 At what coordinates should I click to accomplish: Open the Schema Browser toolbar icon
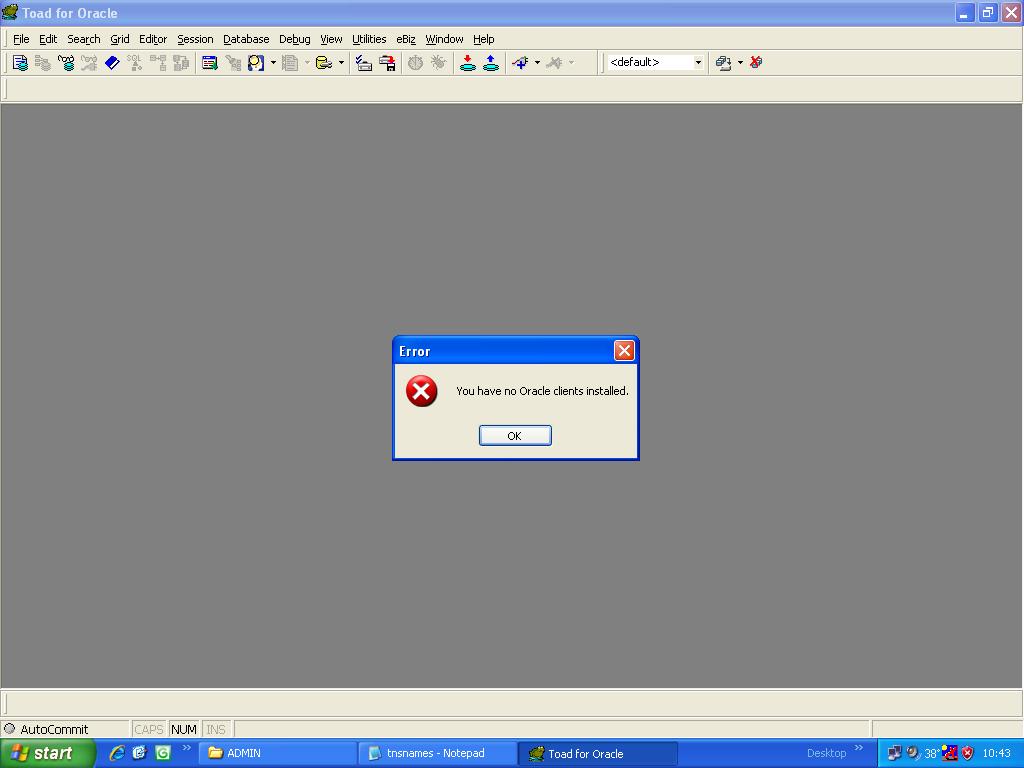(209, 63)
